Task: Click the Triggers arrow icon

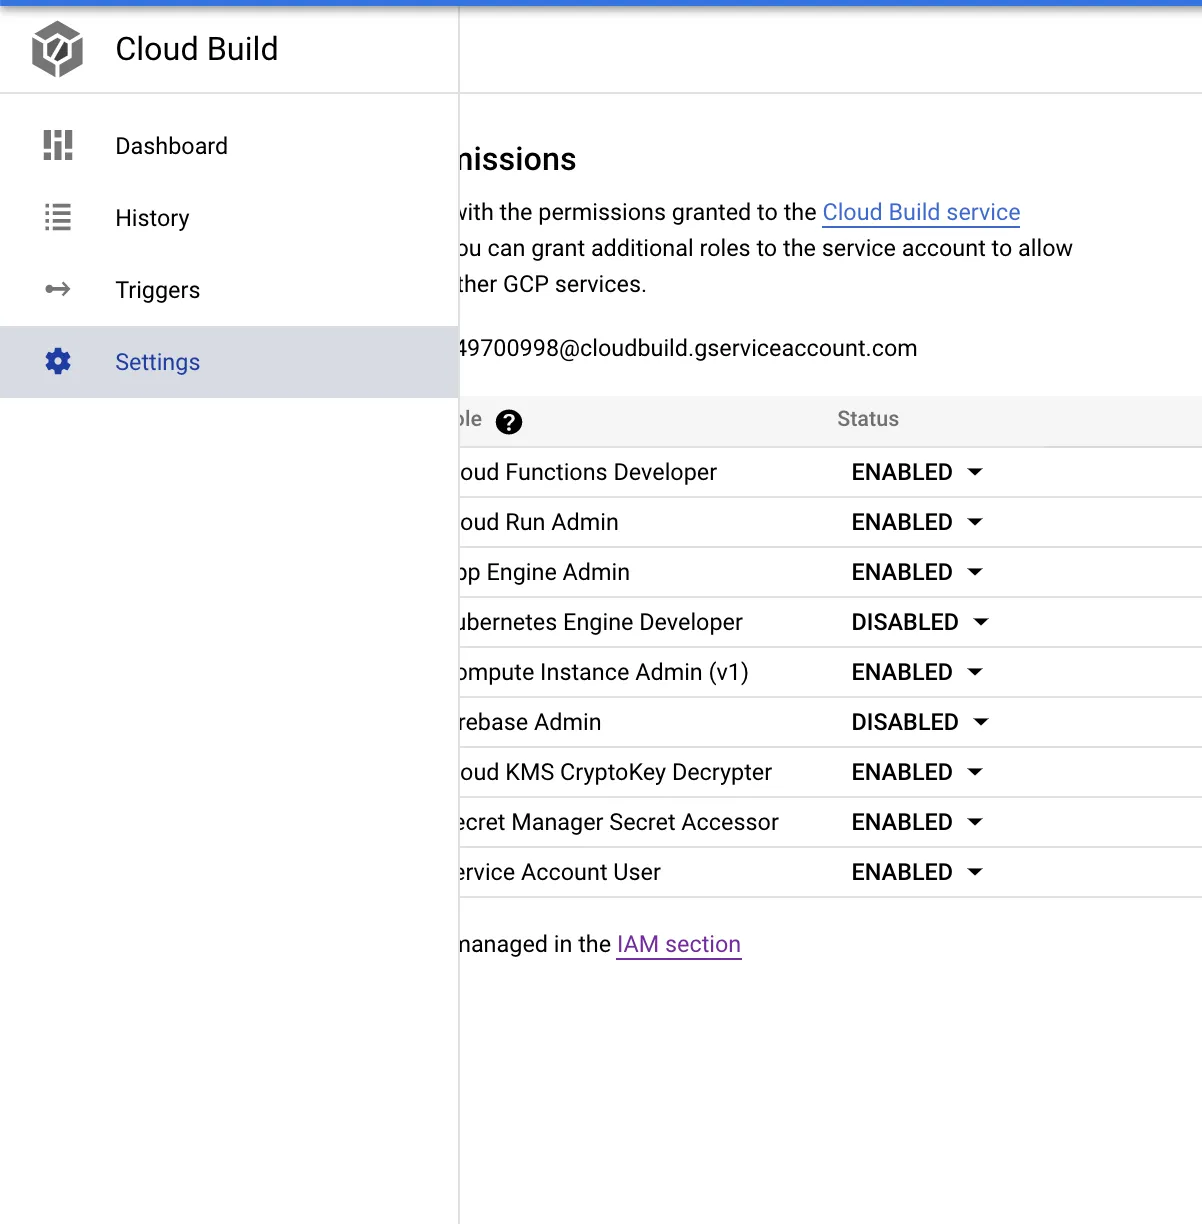Action: pos(58,289)
